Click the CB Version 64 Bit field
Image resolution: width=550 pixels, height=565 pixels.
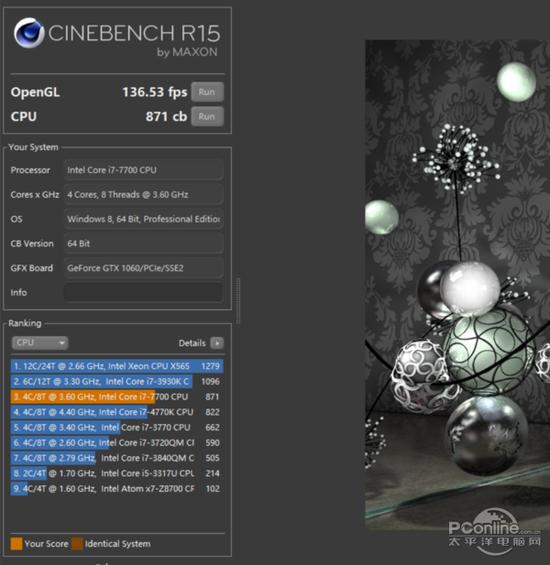click(x=143, y=243)
